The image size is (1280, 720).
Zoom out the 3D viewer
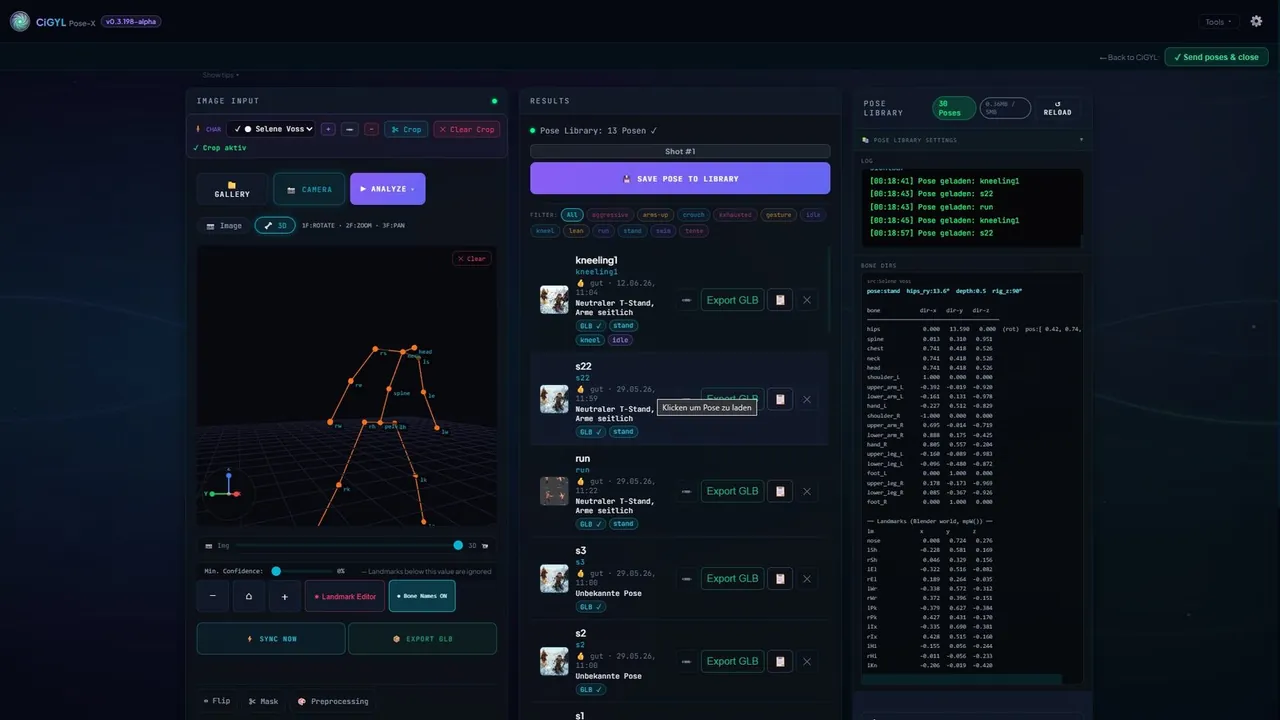tap(213, 596)
